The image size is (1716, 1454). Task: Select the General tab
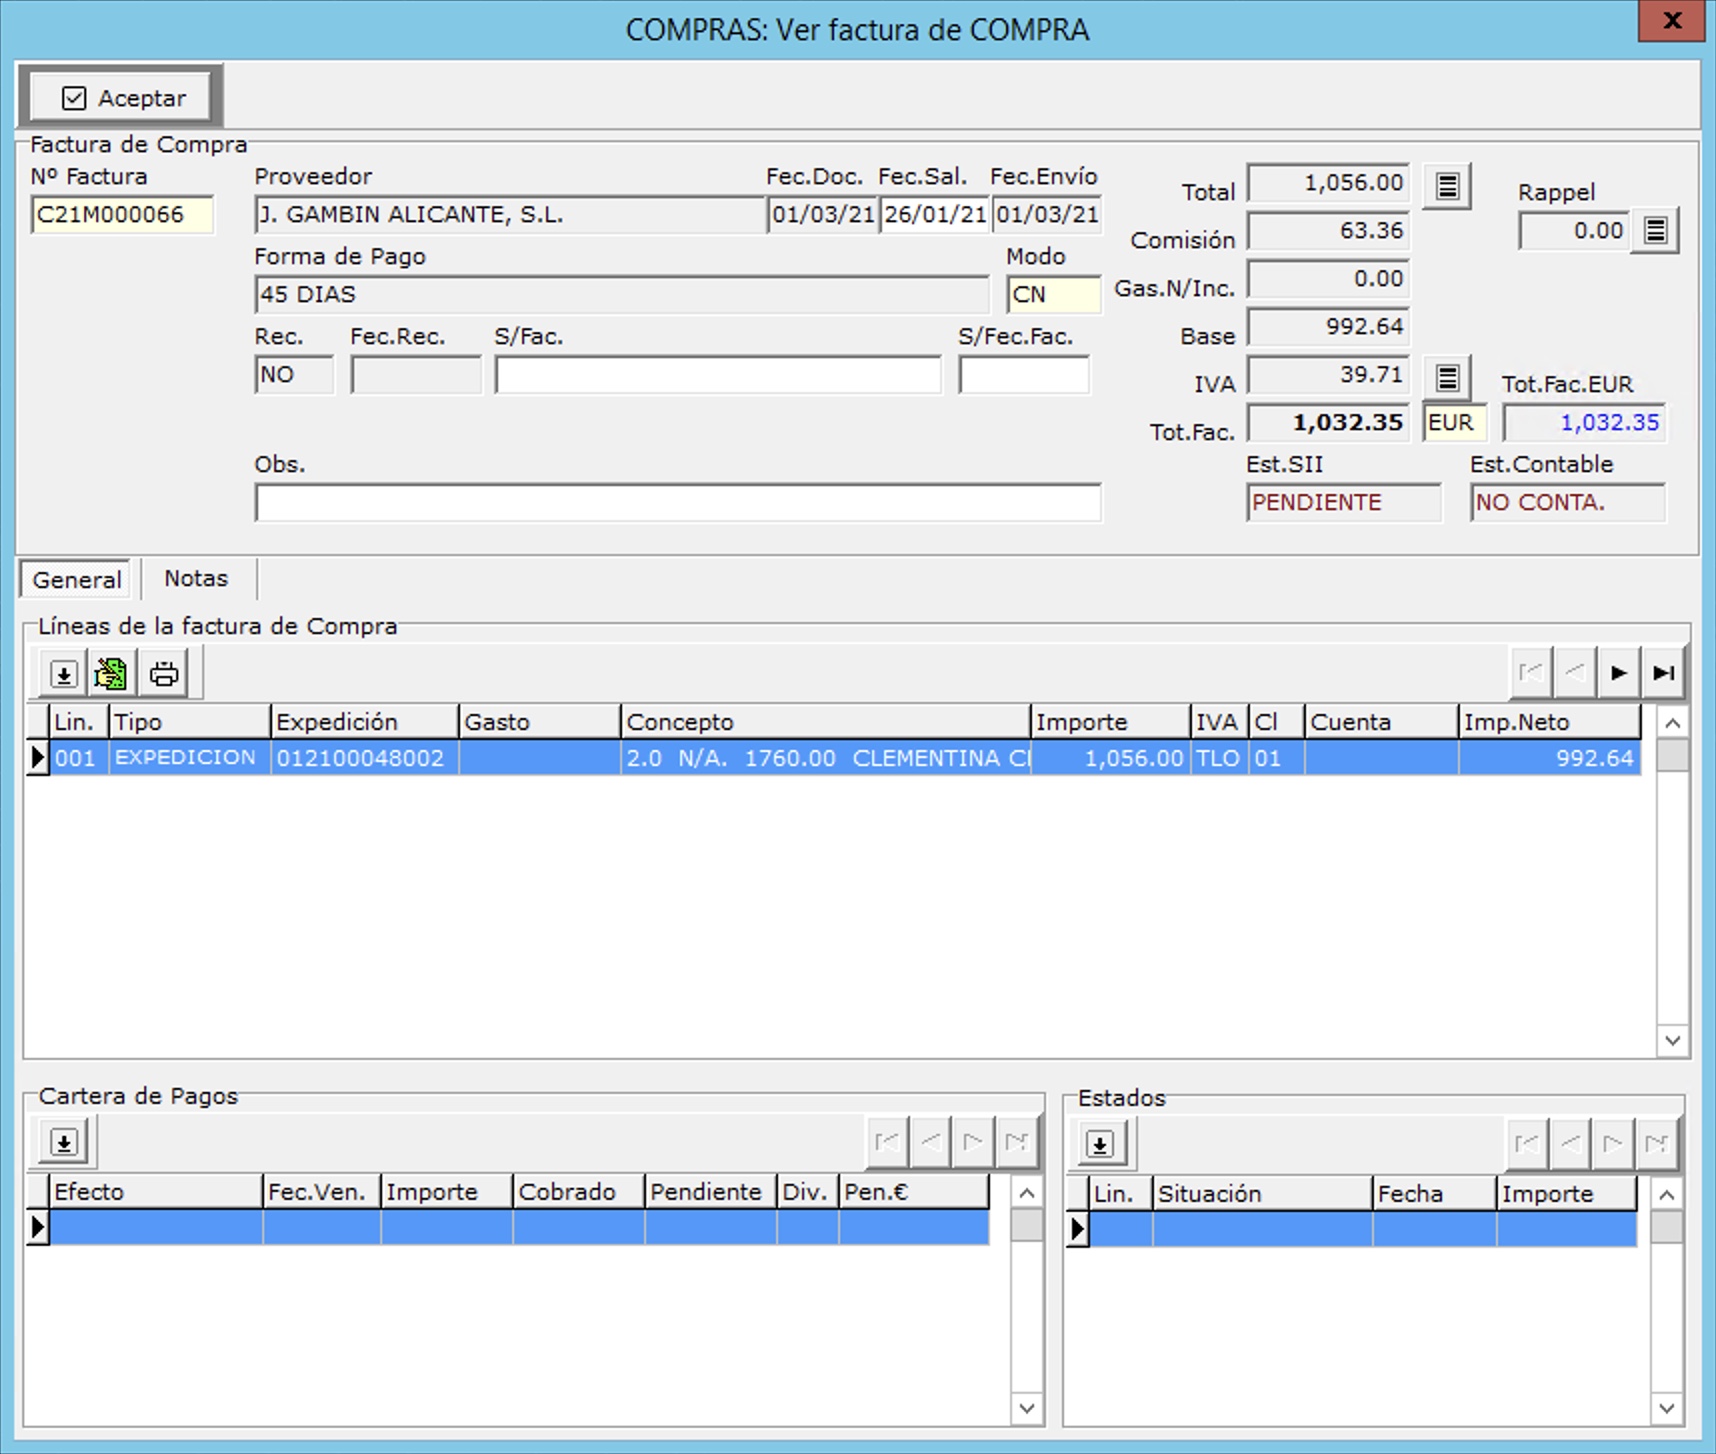pyautogui.click(x=76, y=580)
